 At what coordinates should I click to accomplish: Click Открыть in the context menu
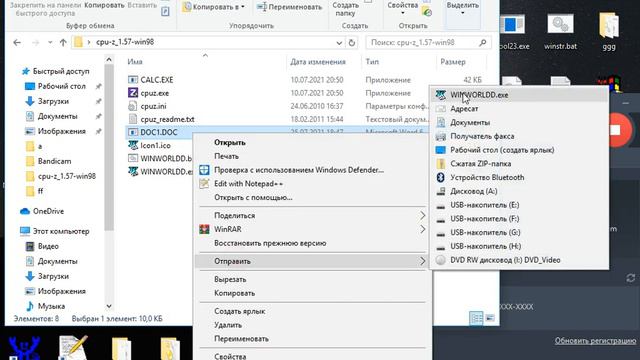[230, 142]
